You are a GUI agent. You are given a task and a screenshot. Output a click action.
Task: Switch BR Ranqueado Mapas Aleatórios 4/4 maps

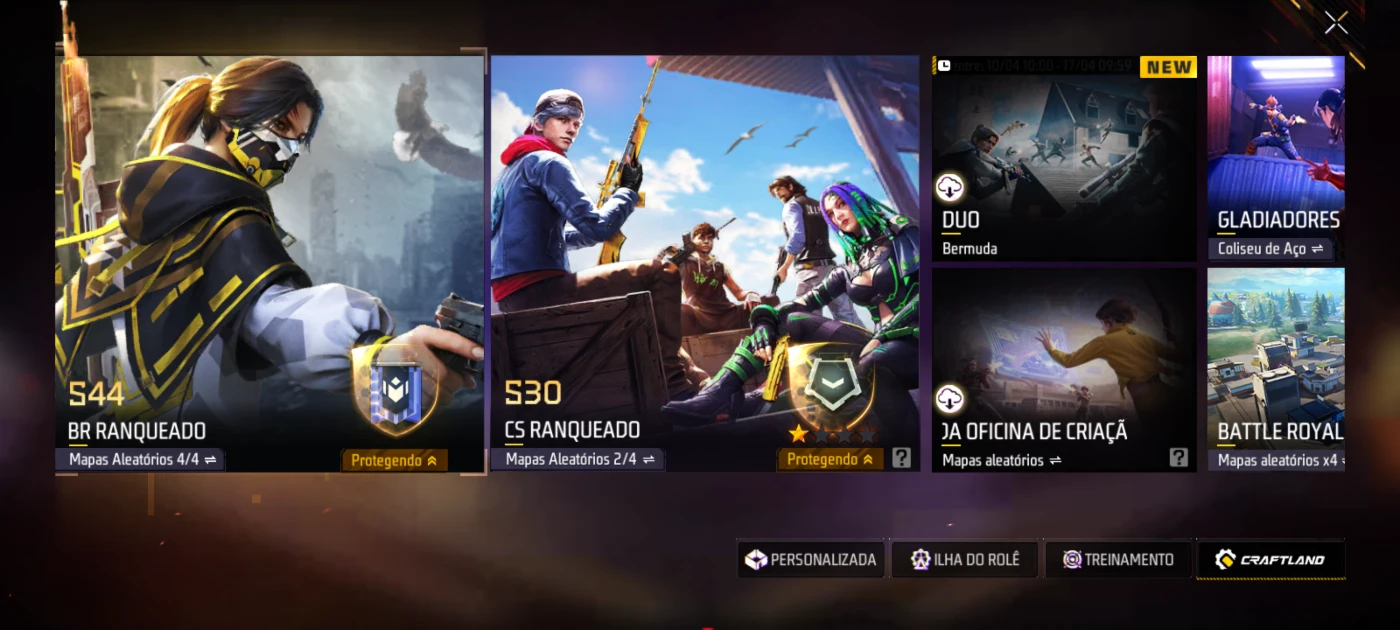click(140, 460)
